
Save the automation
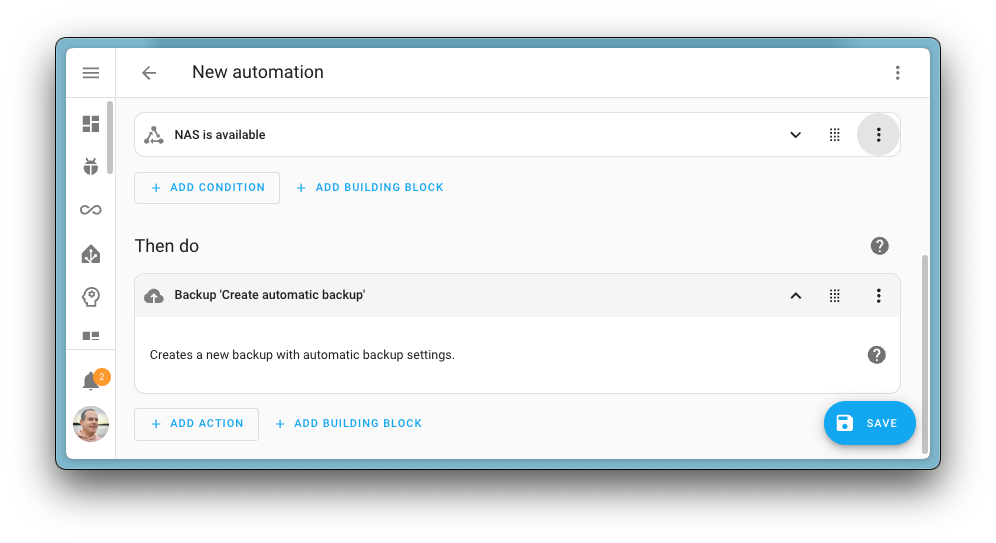coord(870,423)
